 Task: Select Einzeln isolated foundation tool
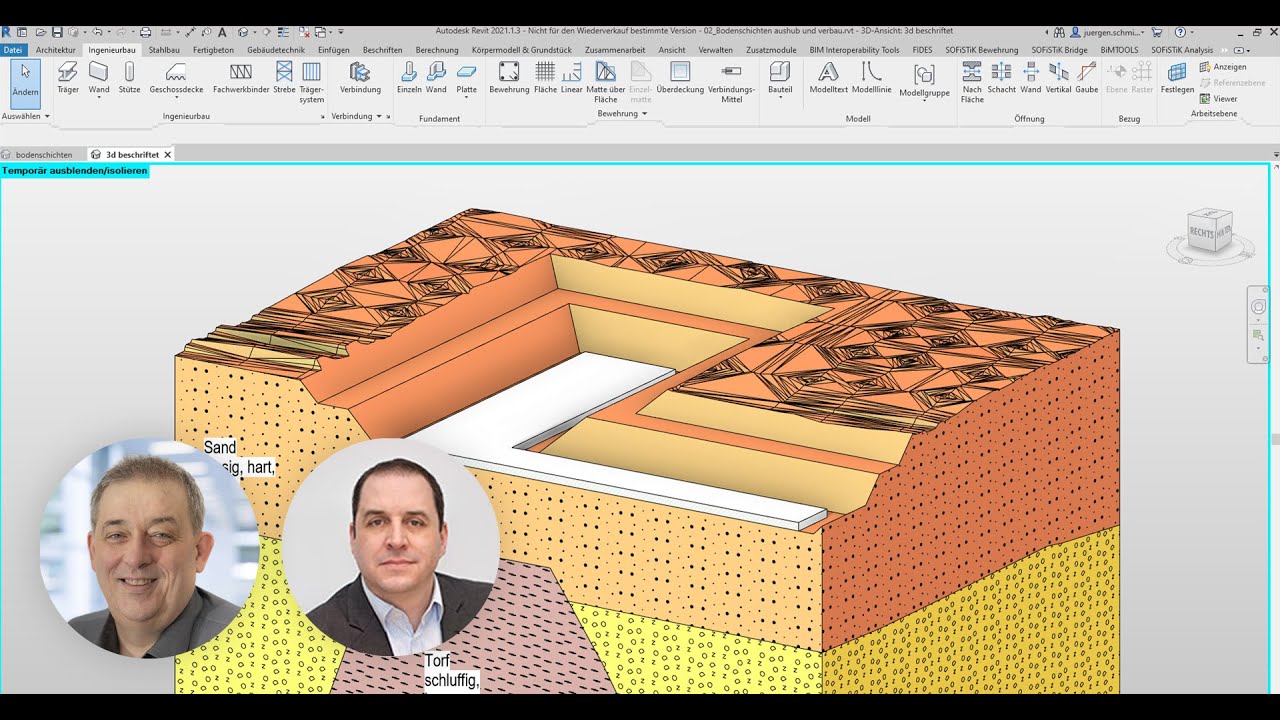click(x=409, y=77)
